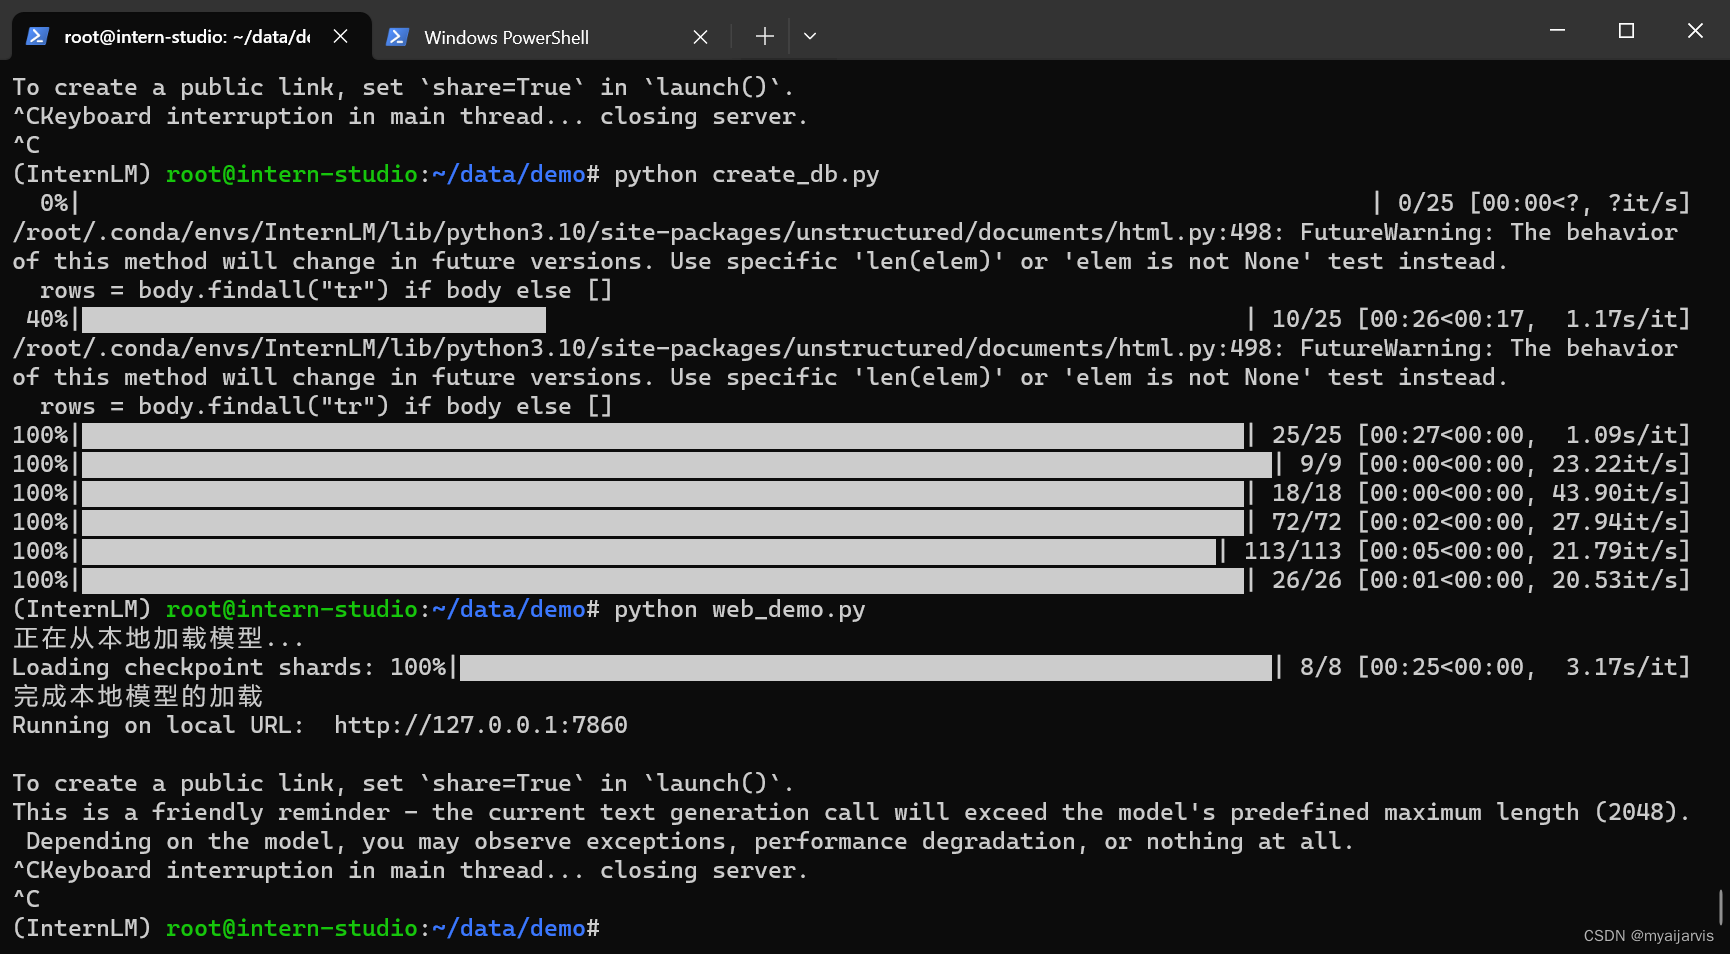
Task: Click the '10/25' progress counter text
Action: [1306, 319]
